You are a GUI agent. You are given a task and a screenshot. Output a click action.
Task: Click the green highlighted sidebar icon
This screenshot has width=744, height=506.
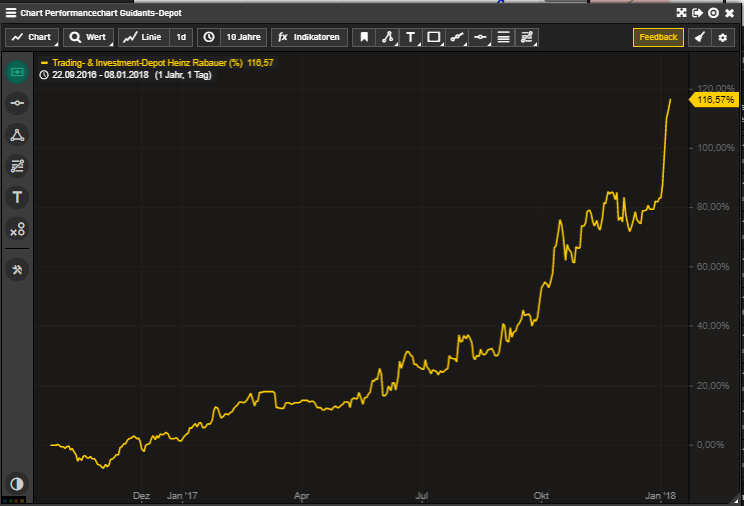pos(17,72)
